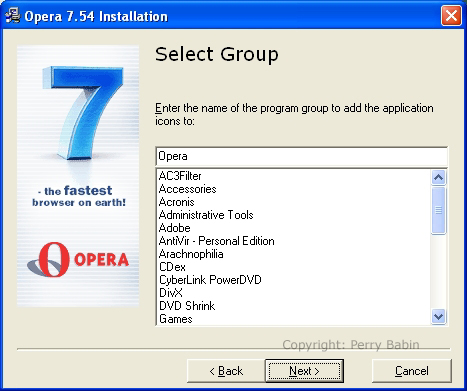This screenshot has height=391, width=467.
Task: Click the program group name field containing Opera
Action: coord(302,156)
